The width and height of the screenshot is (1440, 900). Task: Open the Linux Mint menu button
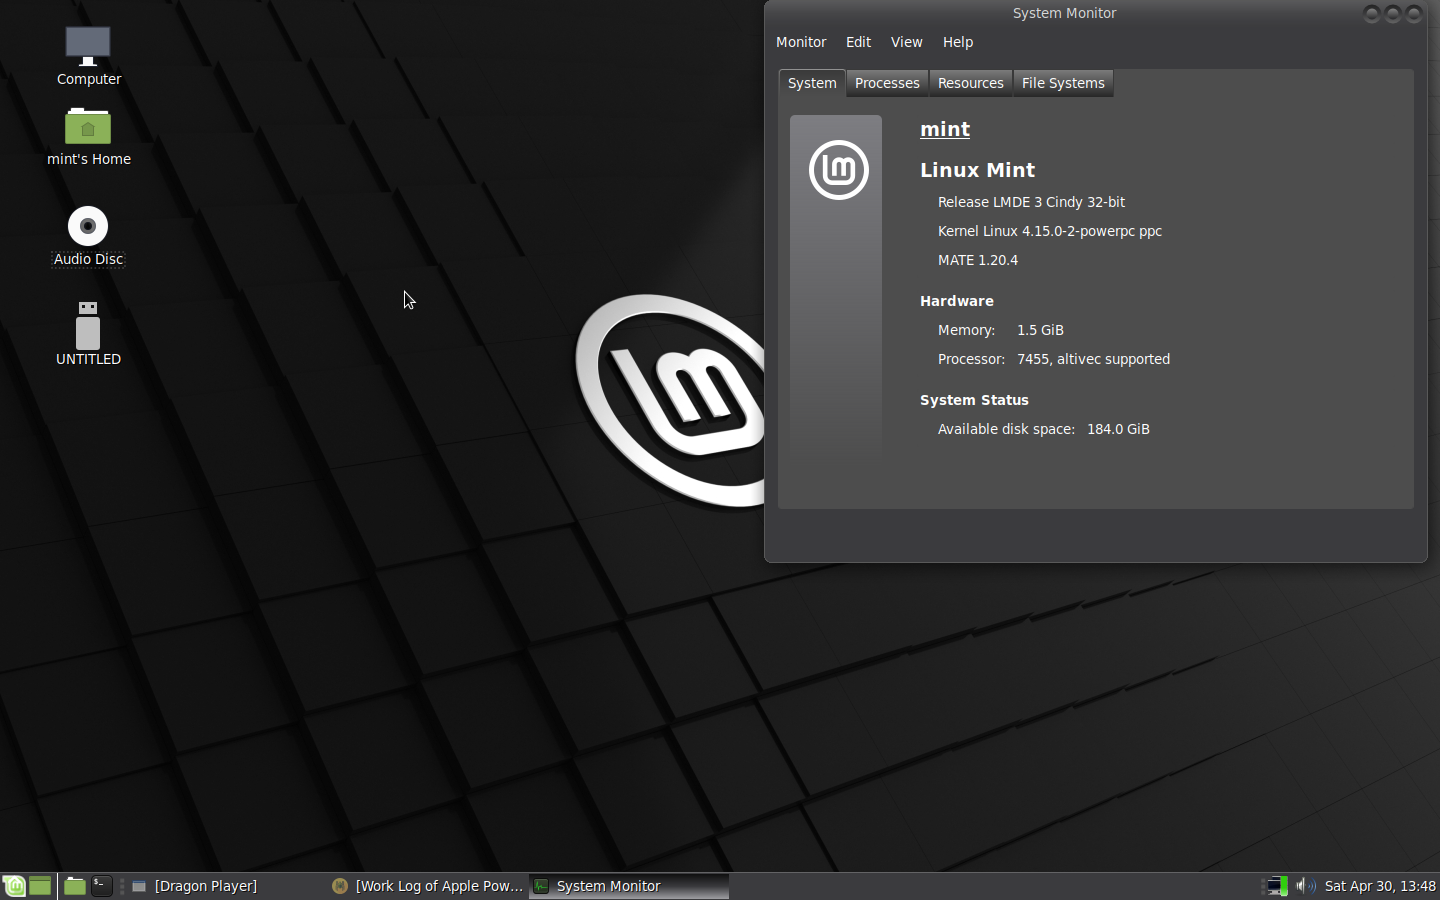14,886
